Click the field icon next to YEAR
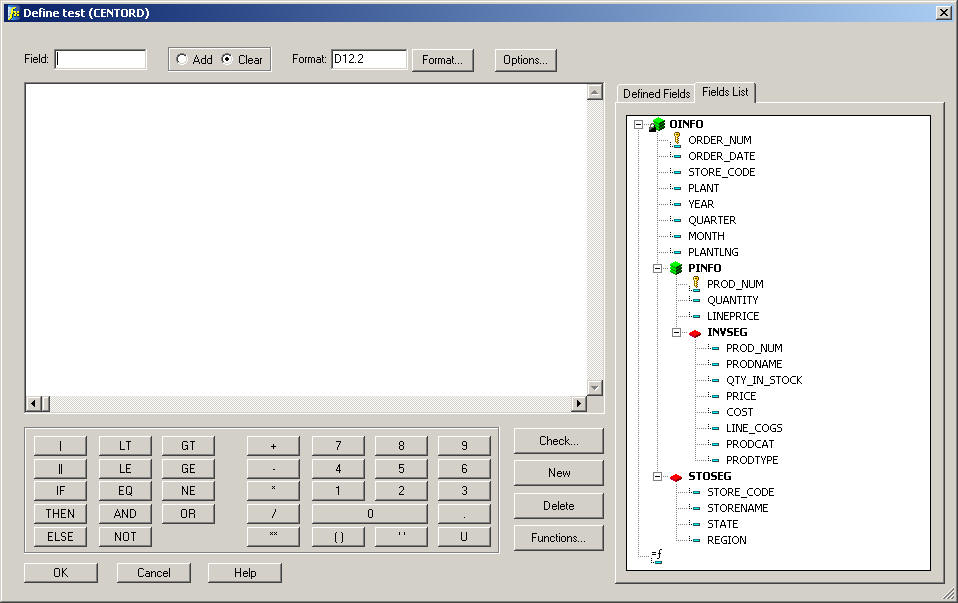Screen dimensions: 958x603 pos(676,204)
